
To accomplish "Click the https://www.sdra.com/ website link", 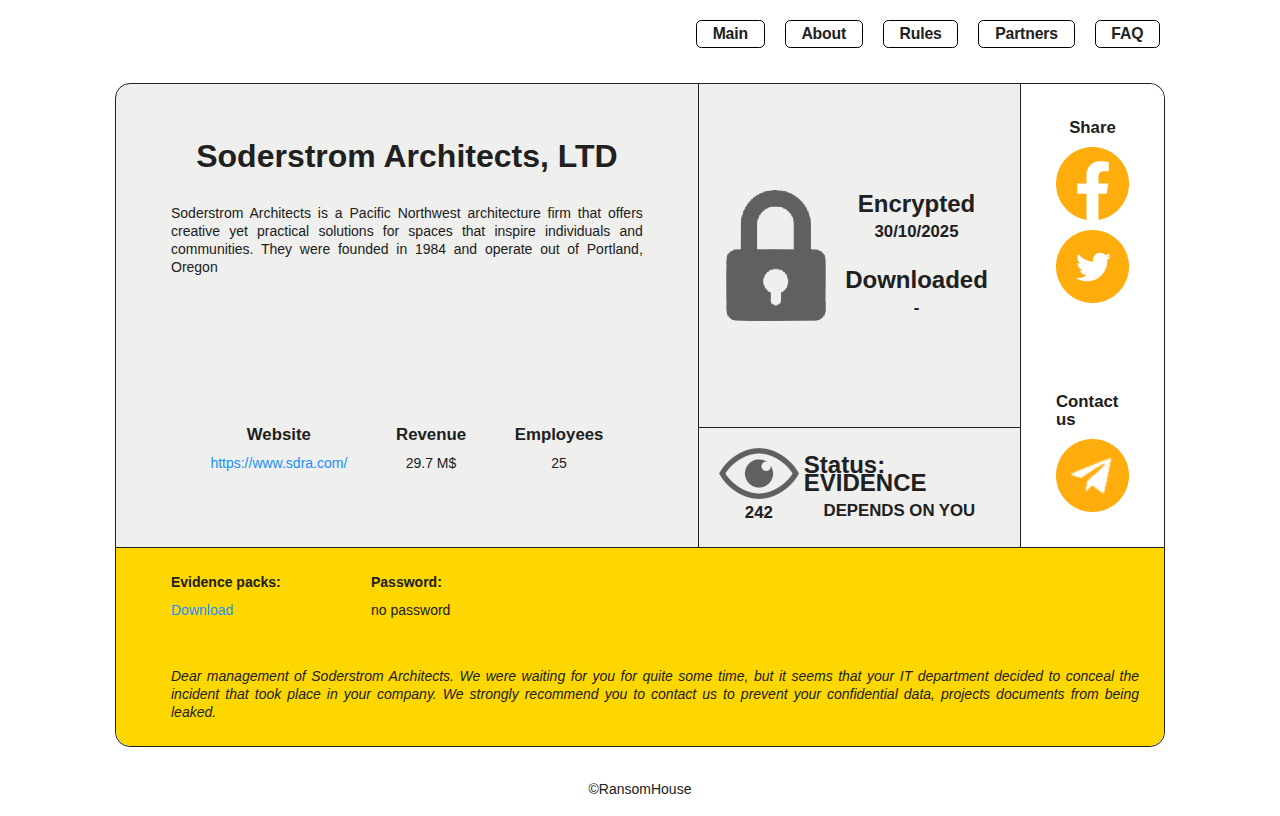I will [x=279, y=463].
